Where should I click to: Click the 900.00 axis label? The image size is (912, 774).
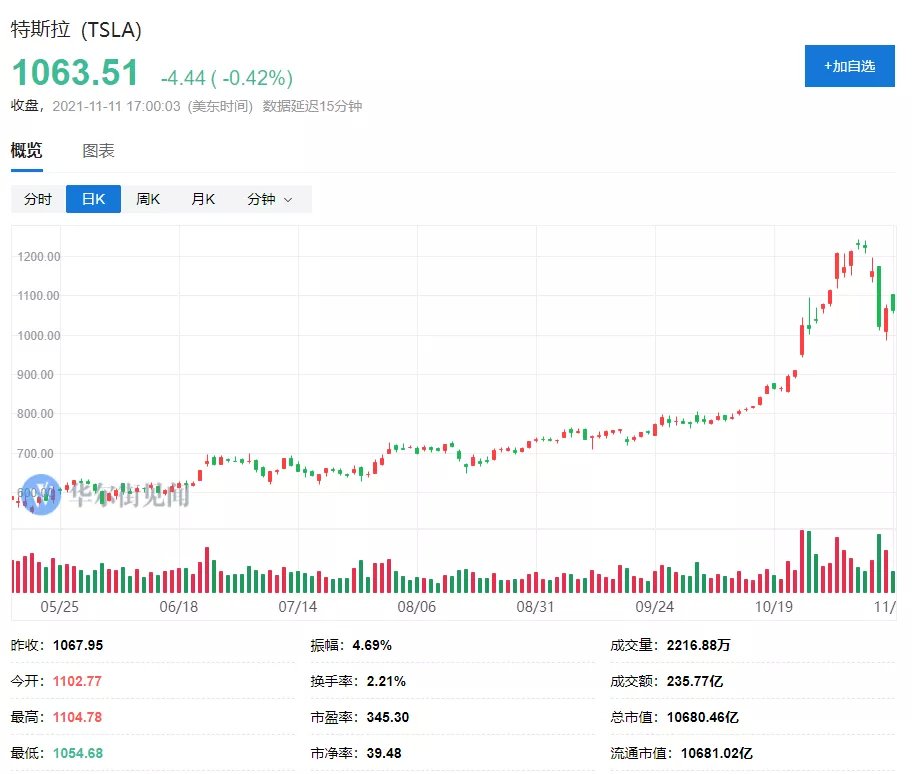pos(35,374)
